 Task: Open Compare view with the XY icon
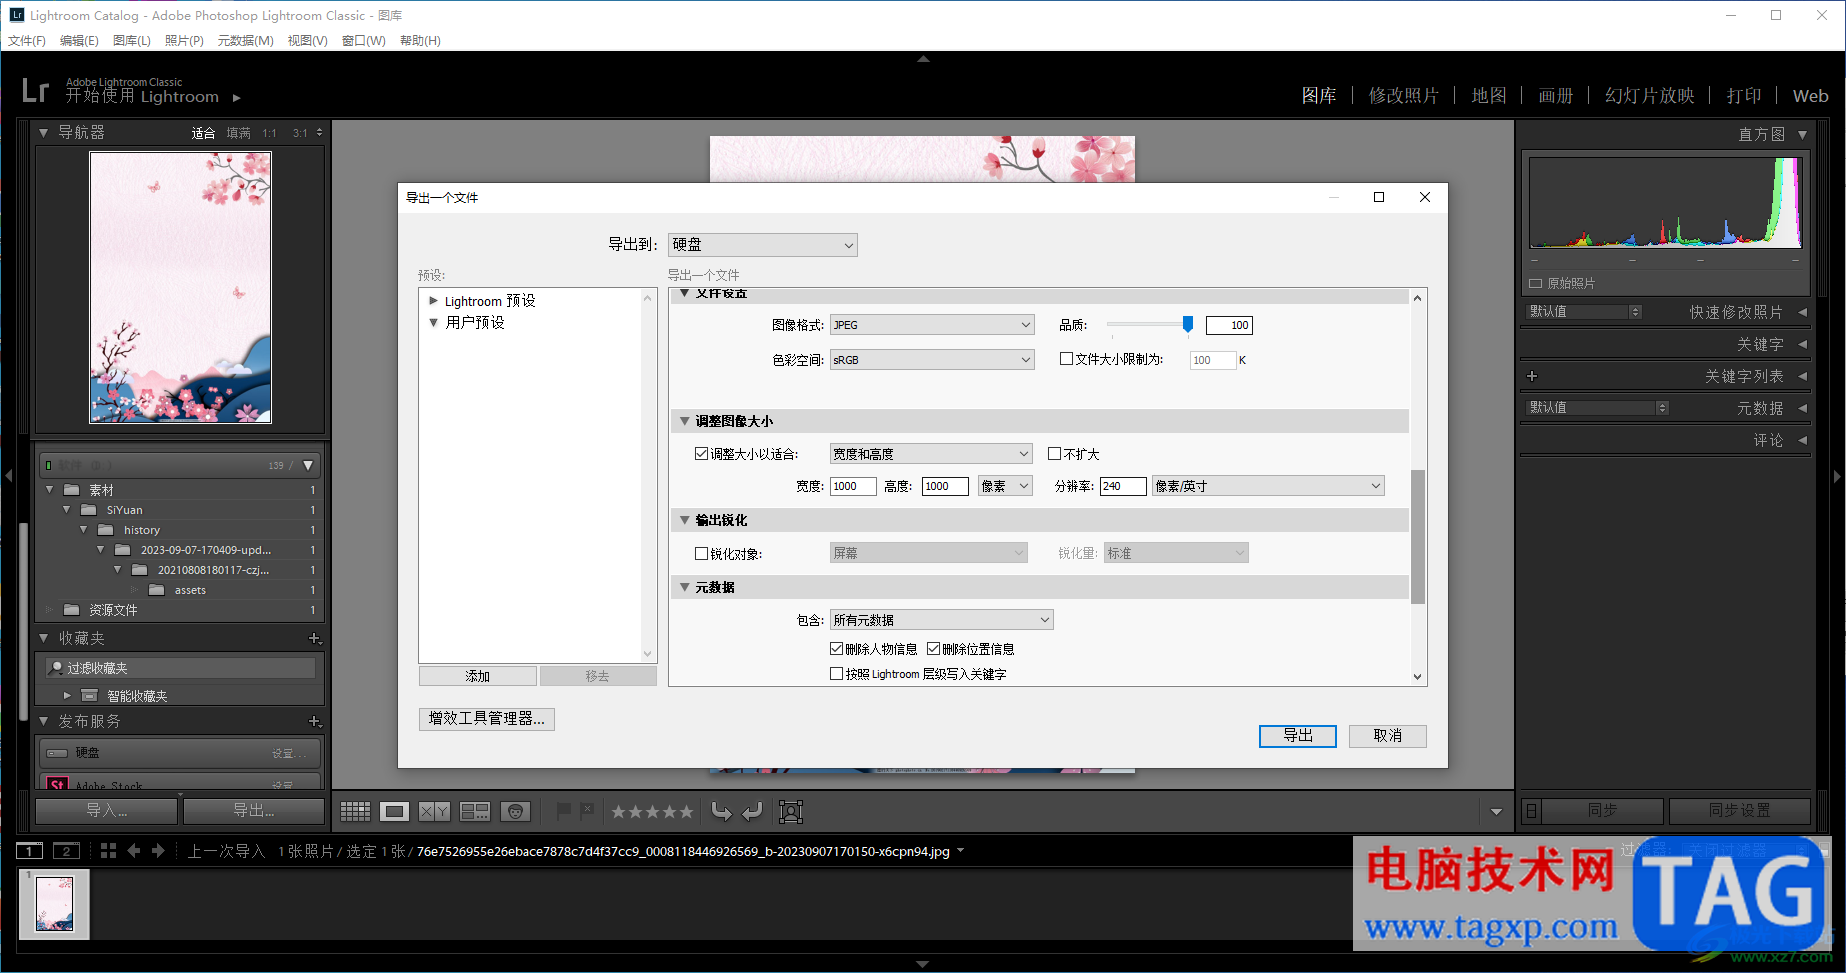click(x=432, y=811)
